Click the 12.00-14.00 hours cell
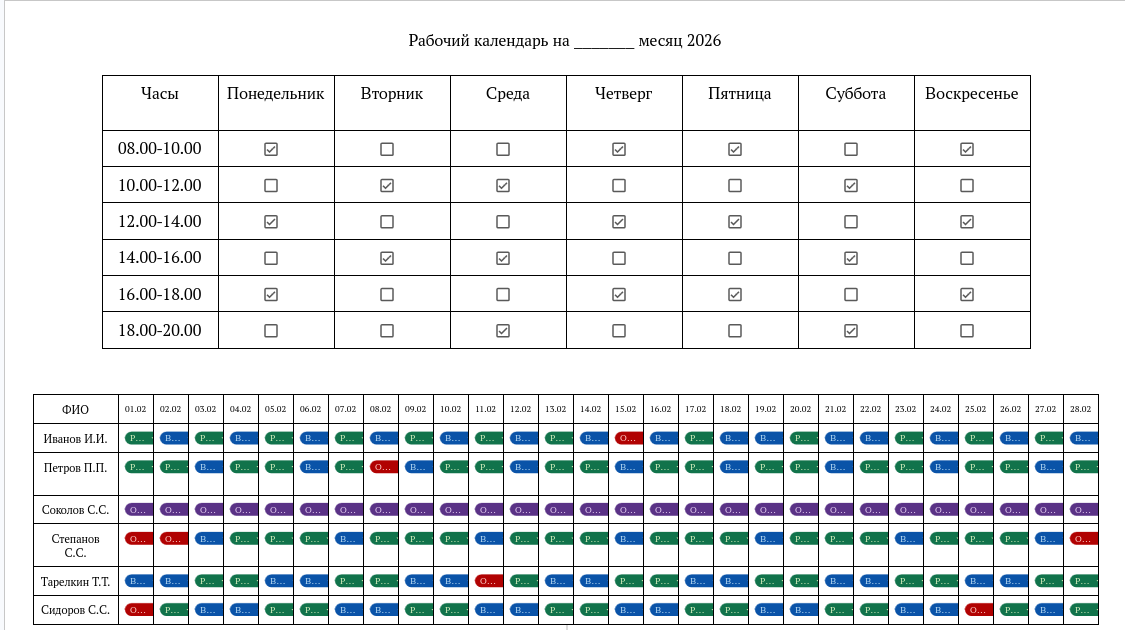Viewport: 1125px width, 630px height. tap(160, 221)
